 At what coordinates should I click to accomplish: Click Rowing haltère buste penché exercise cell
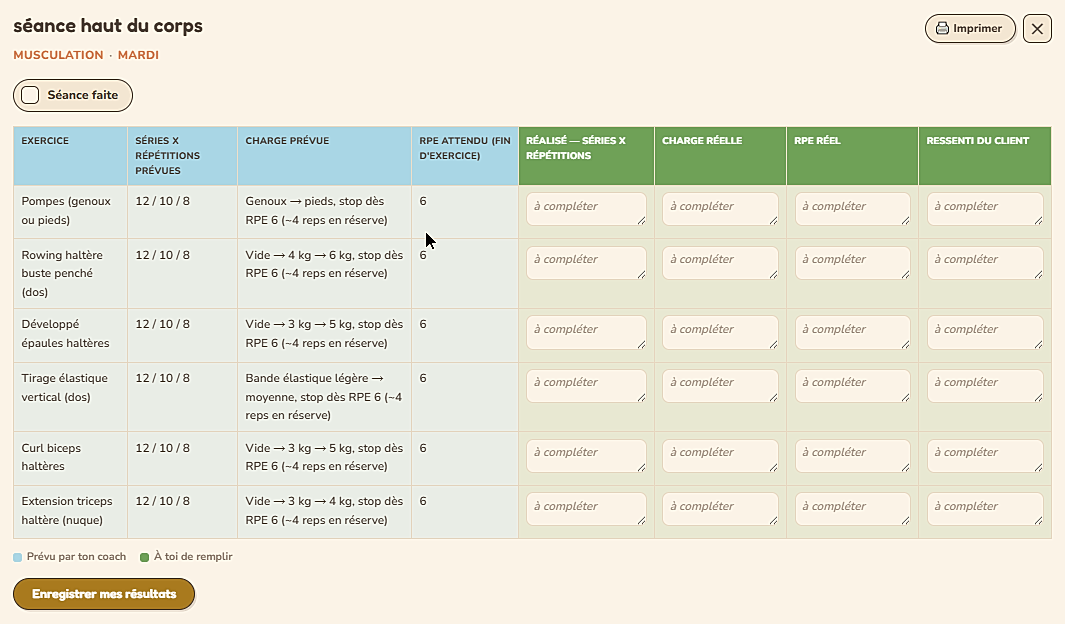click(x=71, y=274)
